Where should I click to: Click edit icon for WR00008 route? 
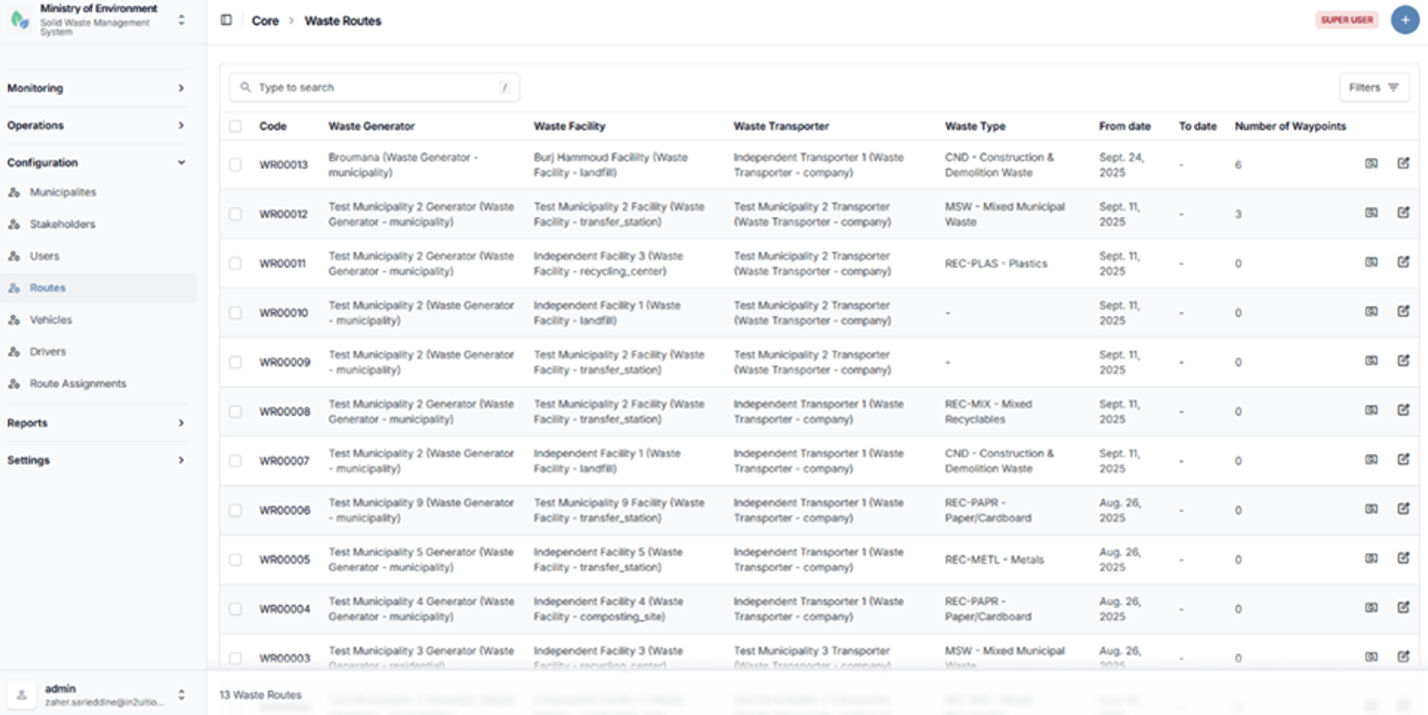pyautogui.click(x=1403, y=410)
